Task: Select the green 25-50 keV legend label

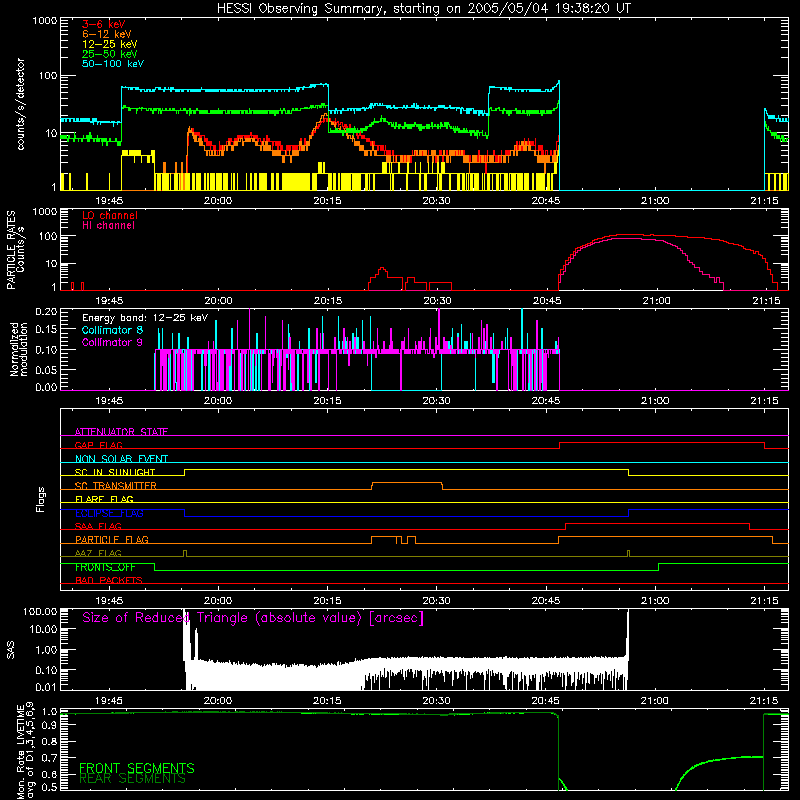Action: [110, 54]
